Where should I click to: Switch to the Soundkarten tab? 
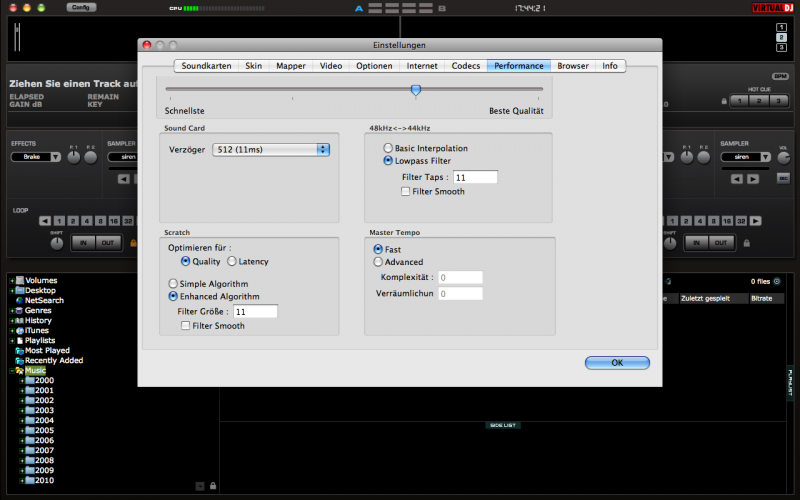tap(207, 66)
